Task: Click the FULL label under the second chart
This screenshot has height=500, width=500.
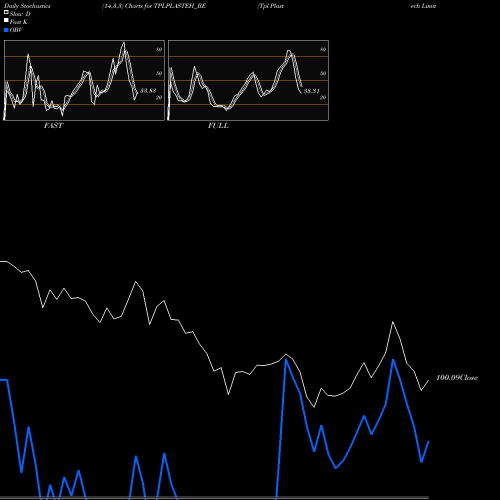Action: click(x=218, y=126)
